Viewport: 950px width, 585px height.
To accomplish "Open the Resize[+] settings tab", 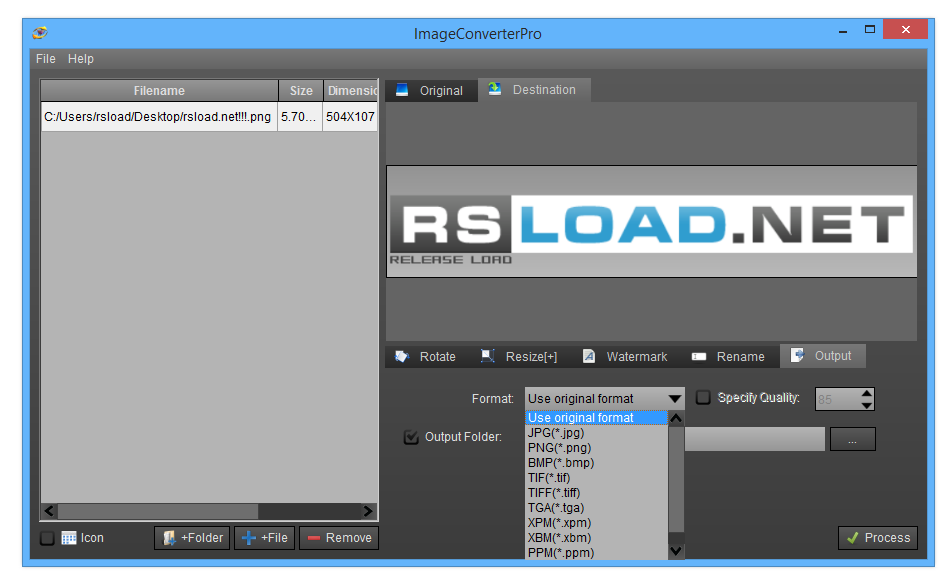I will click(x=519, y=357).
